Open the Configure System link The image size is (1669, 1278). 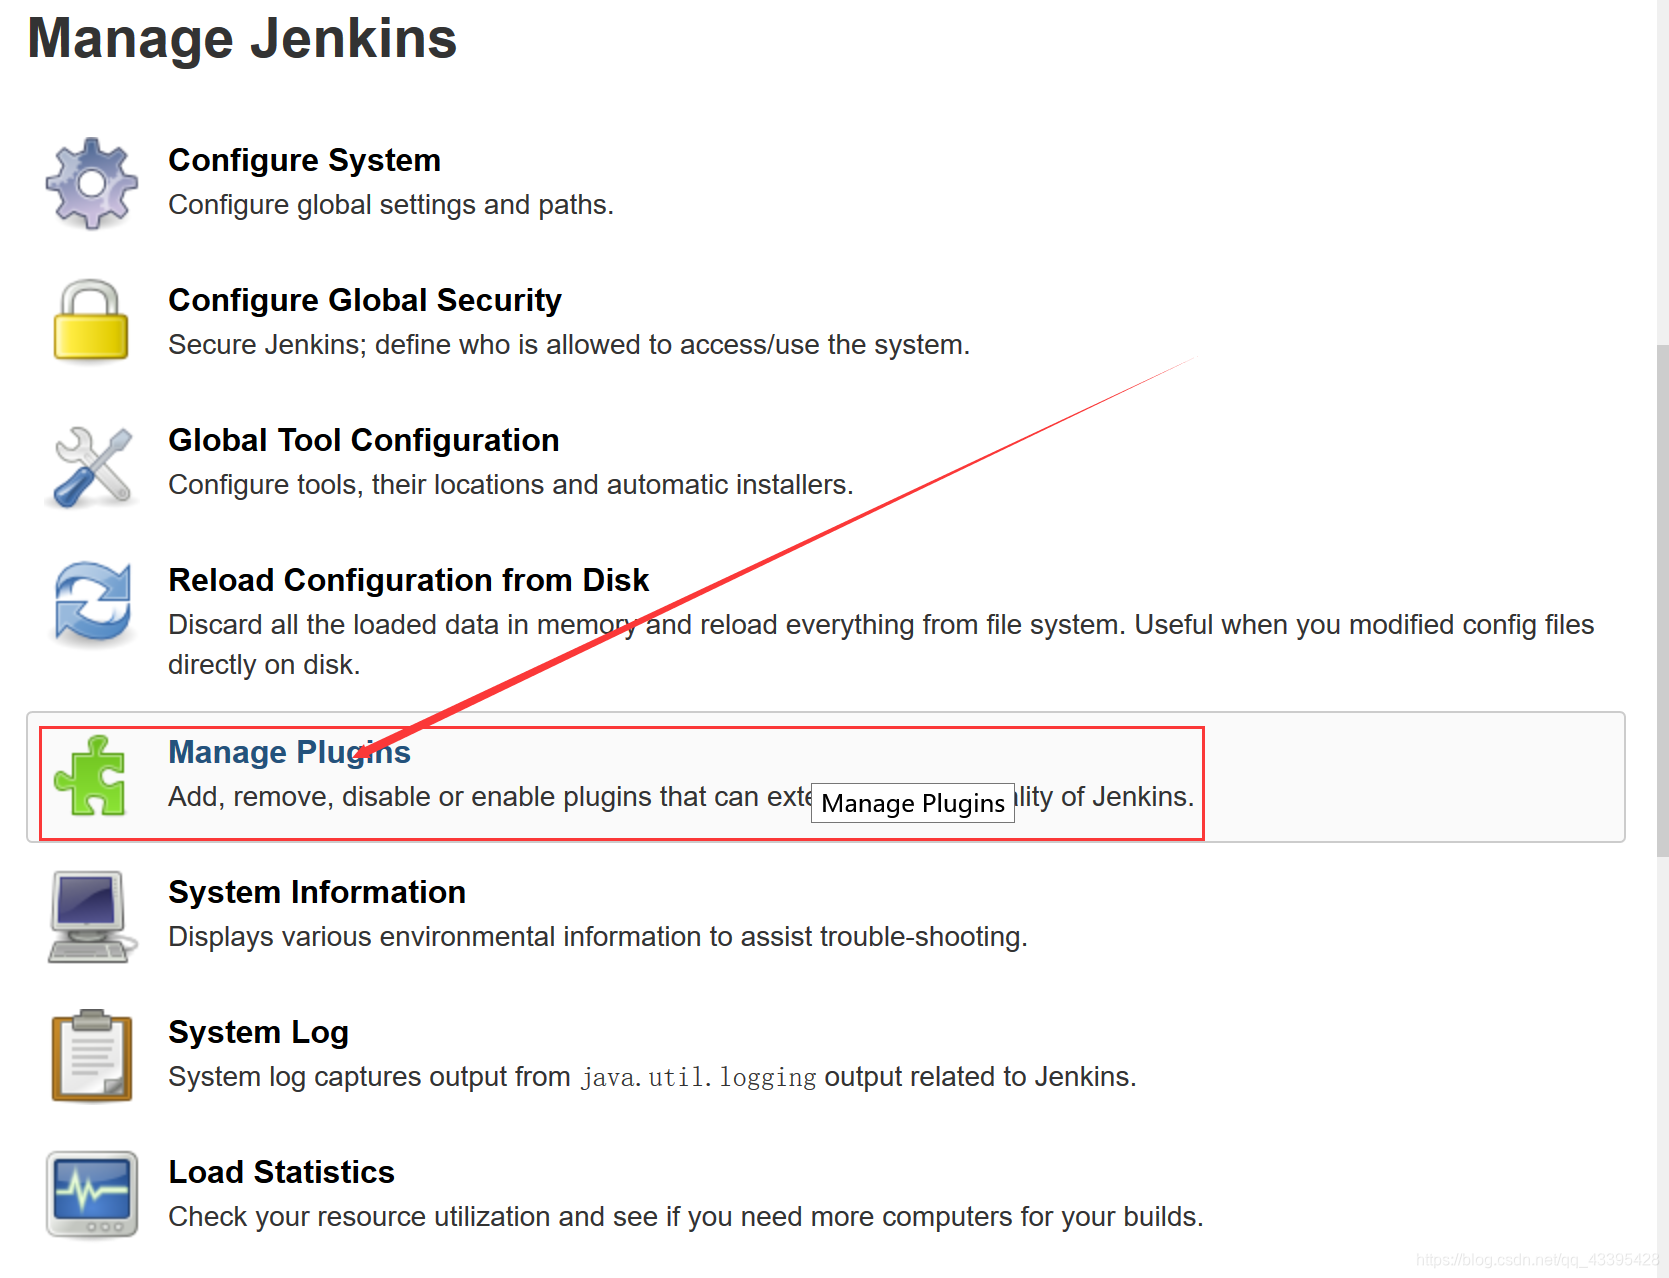pyautogui.click(x=304, y=160)
